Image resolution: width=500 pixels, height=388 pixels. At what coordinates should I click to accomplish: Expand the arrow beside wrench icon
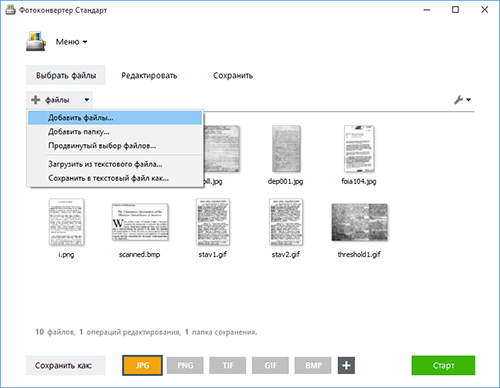tap(469, 100)
